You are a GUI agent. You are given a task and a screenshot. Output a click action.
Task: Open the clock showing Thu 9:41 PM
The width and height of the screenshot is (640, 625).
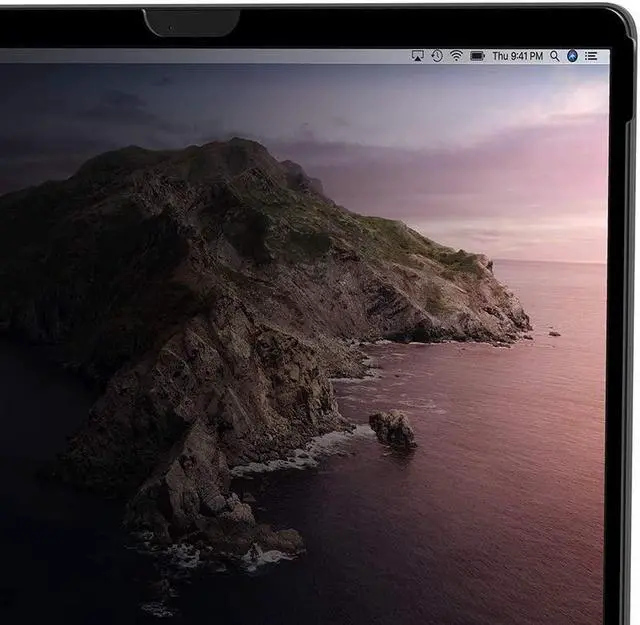point(518,56)
